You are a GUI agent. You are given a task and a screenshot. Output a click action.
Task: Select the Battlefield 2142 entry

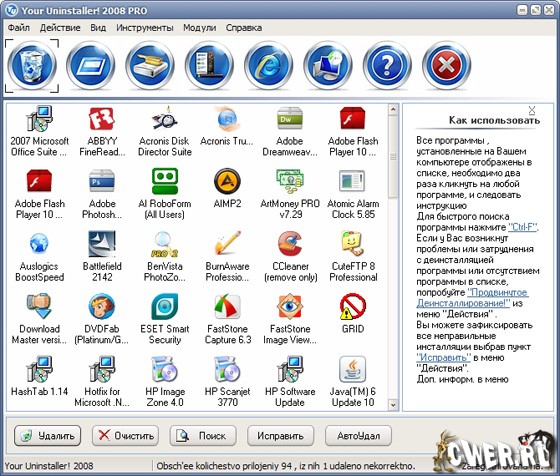tap(102, 256)
